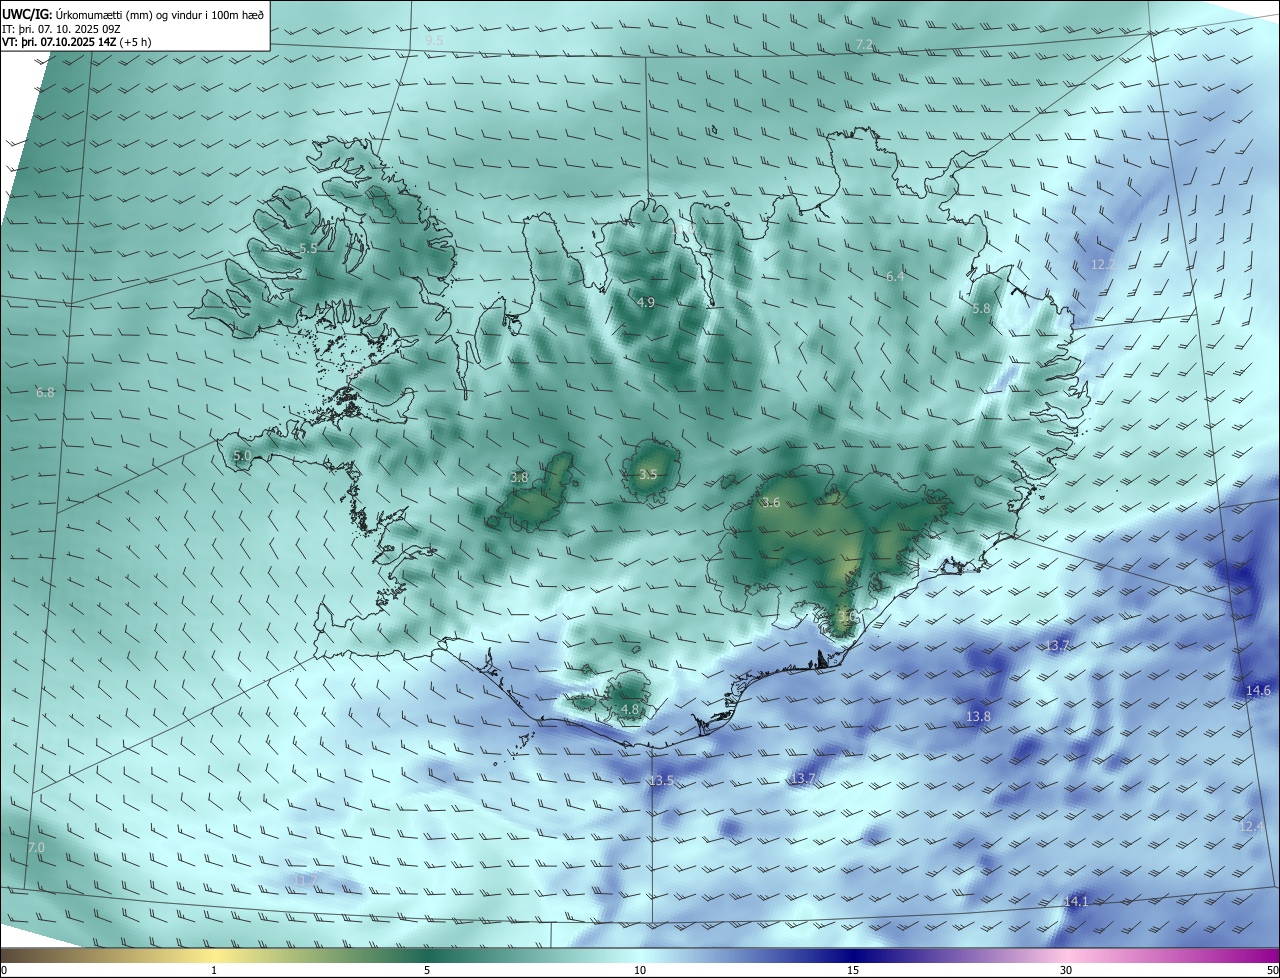Select the 5.0 value label

point(242,456)
